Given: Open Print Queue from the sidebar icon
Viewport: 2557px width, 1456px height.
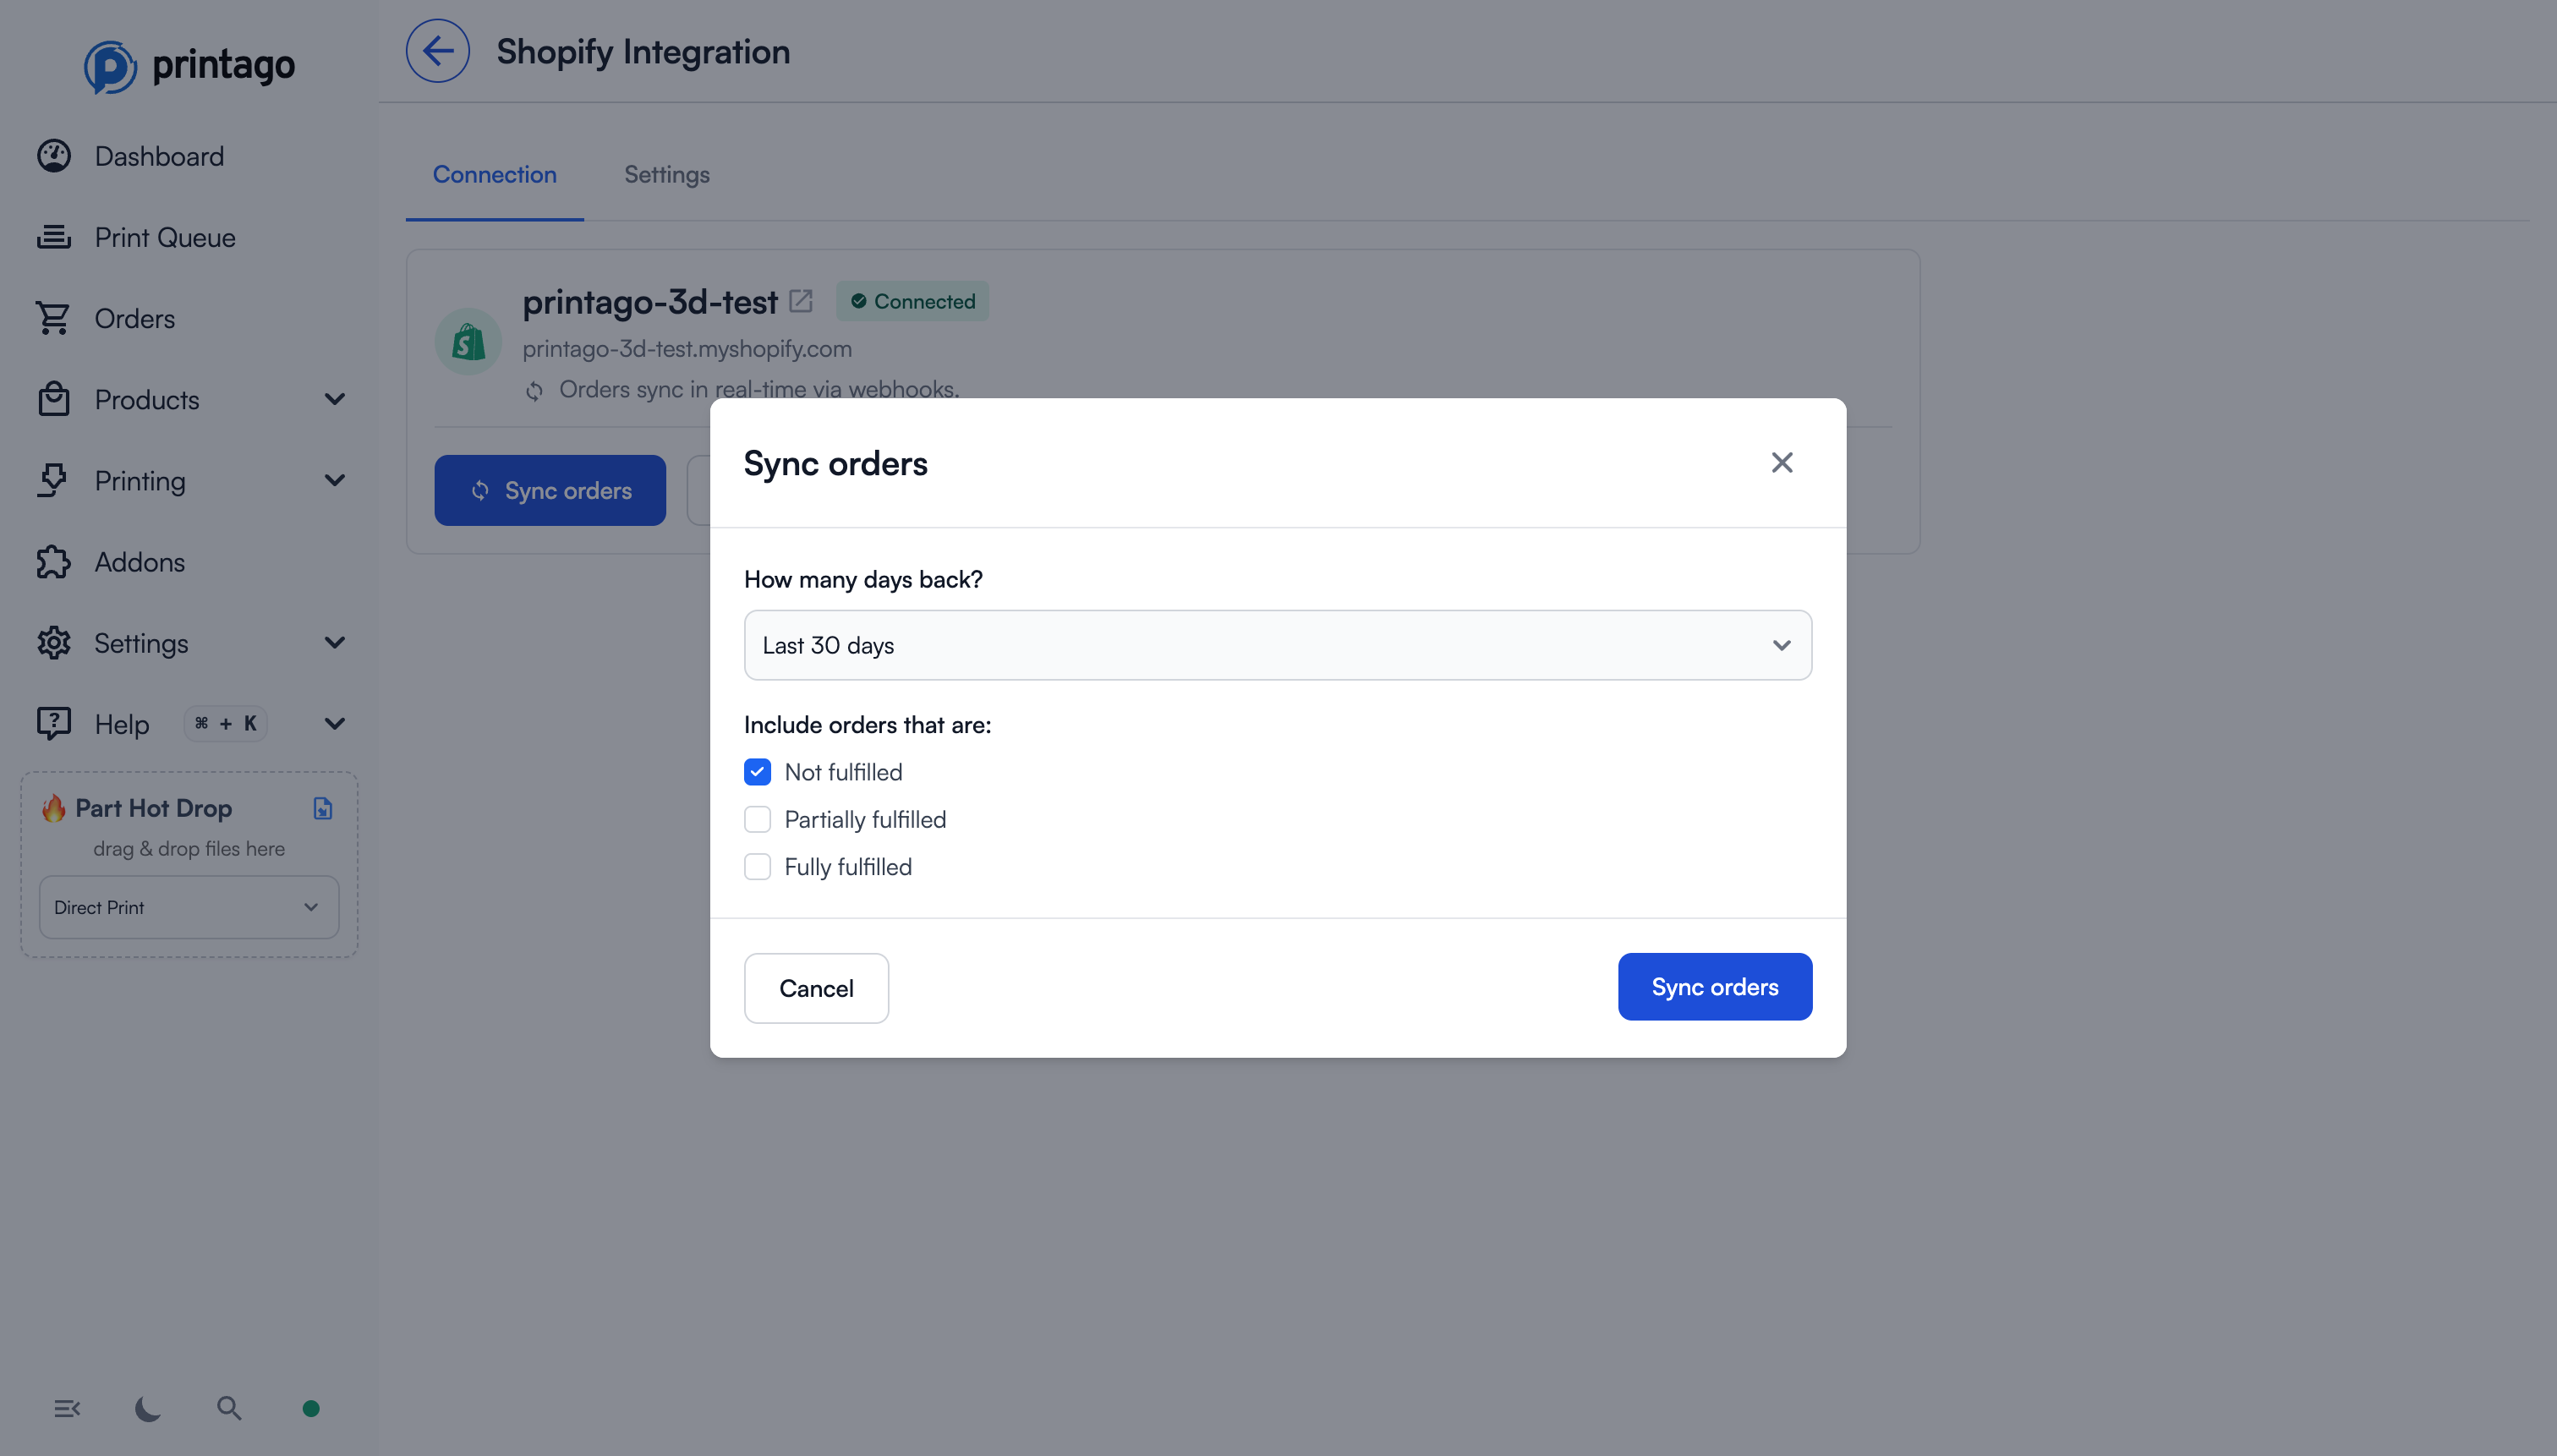Looking at the screenshot, I should pos(54,237).
